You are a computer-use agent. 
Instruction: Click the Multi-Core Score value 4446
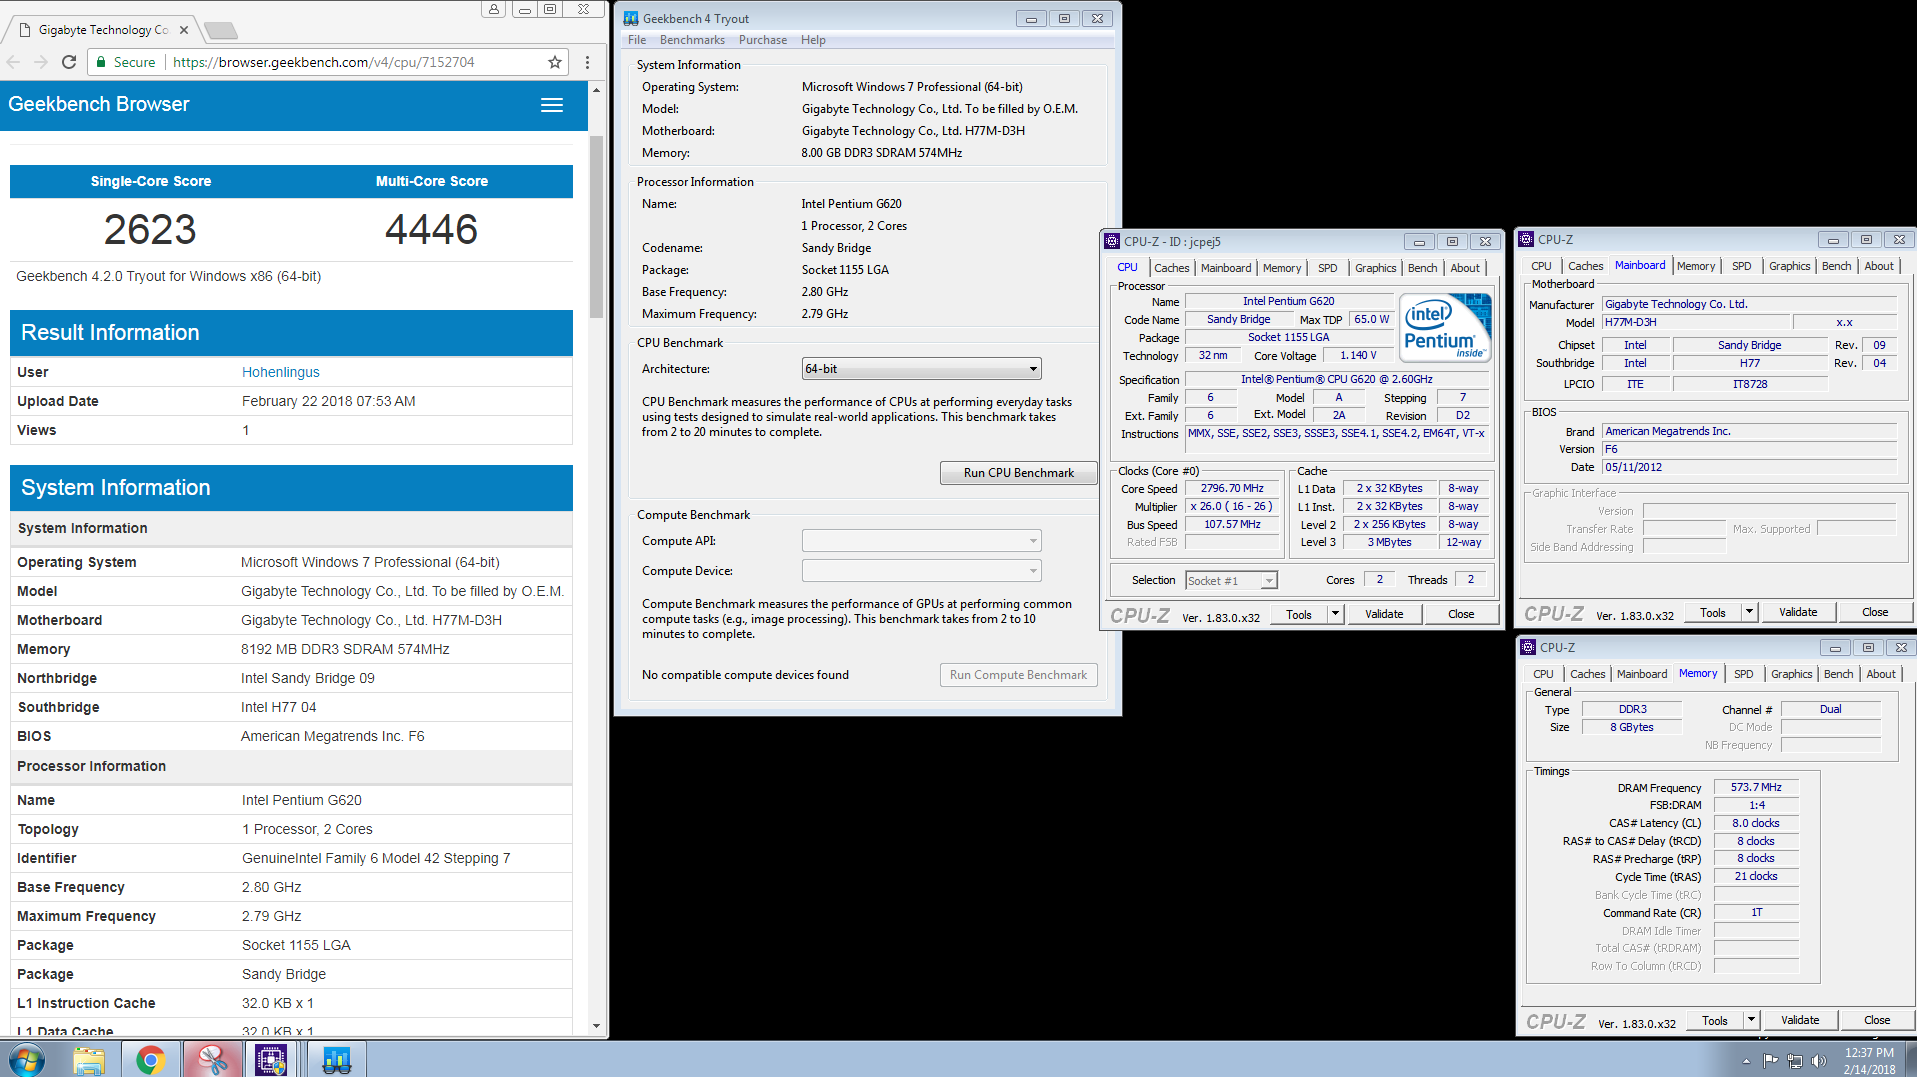pos(431,230)
